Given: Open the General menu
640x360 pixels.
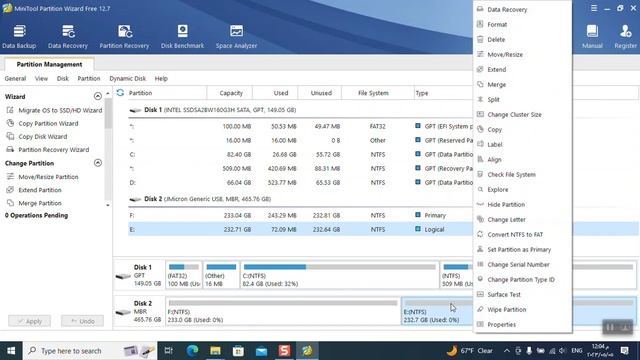Looking at the screenshot, I should click(15, 78).
